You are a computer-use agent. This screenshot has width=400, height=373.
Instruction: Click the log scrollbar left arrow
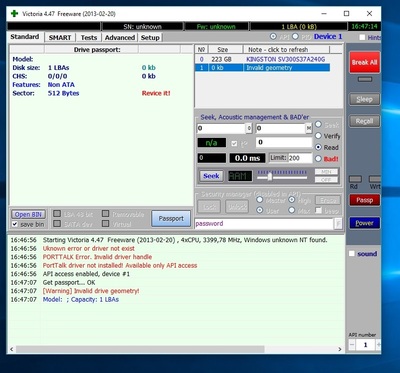pos(11,349)
